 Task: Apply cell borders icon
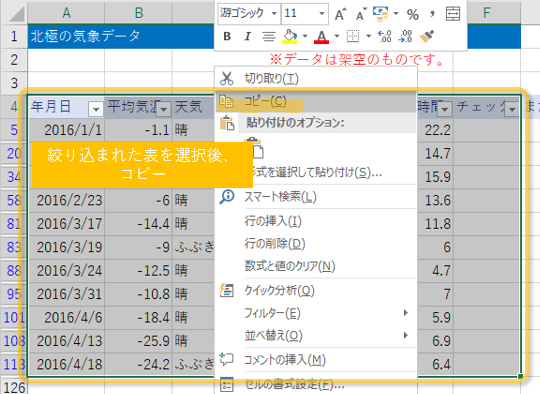pyautogui.click(x=353, y=36)
